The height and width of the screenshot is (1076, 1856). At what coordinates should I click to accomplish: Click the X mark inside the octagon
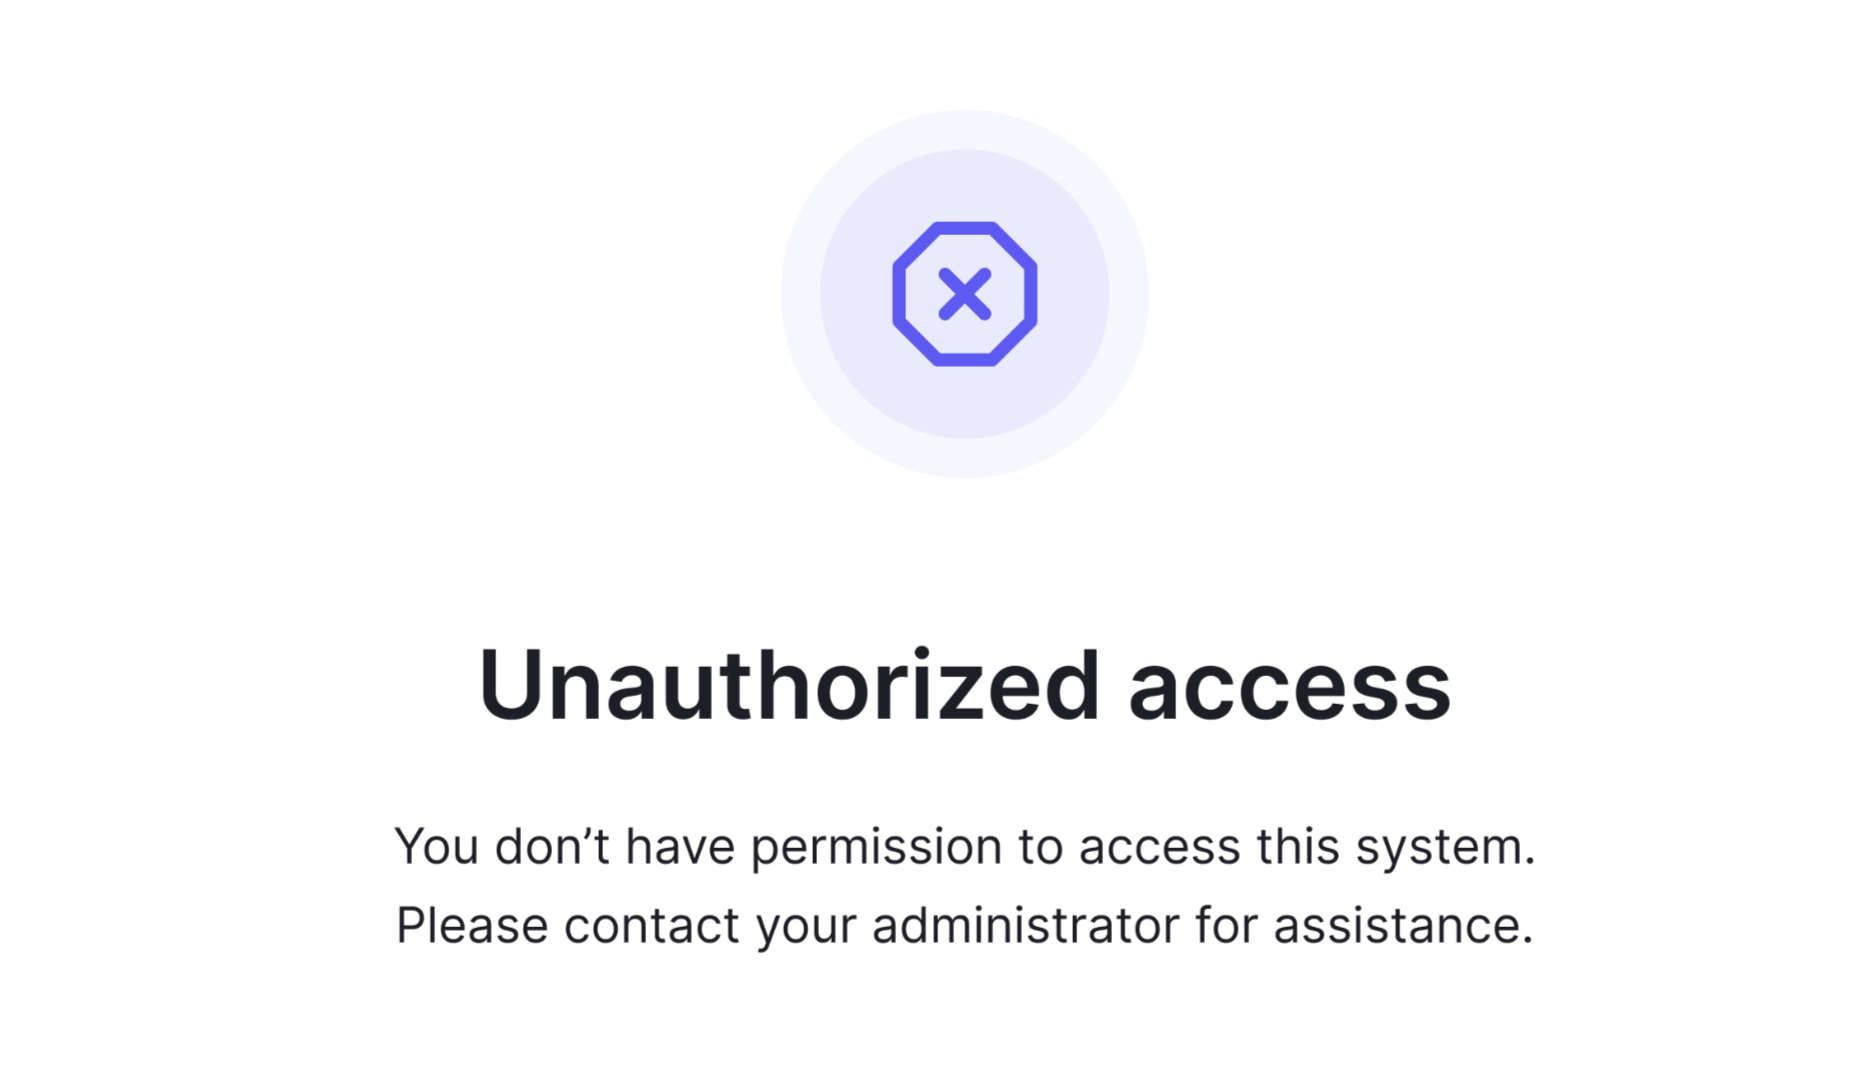click(x=964, y=294)
